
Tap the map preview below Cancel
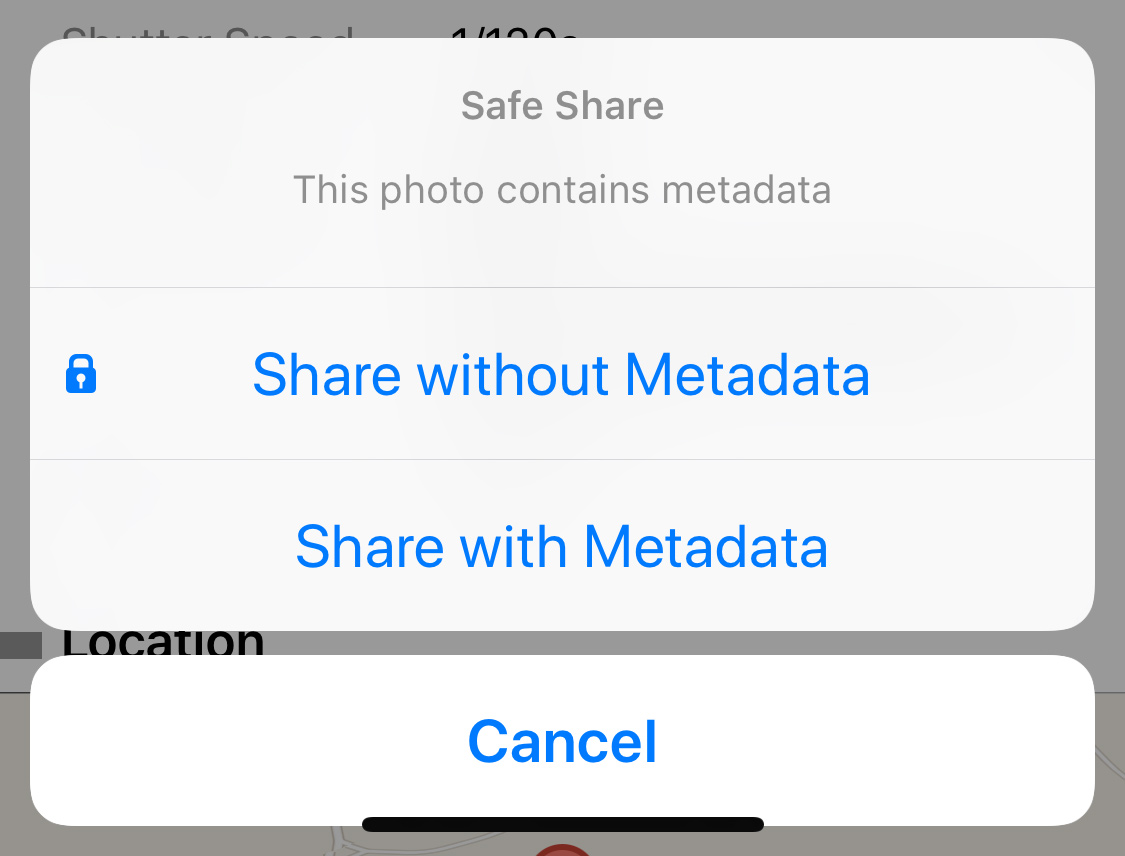(562, 841)
